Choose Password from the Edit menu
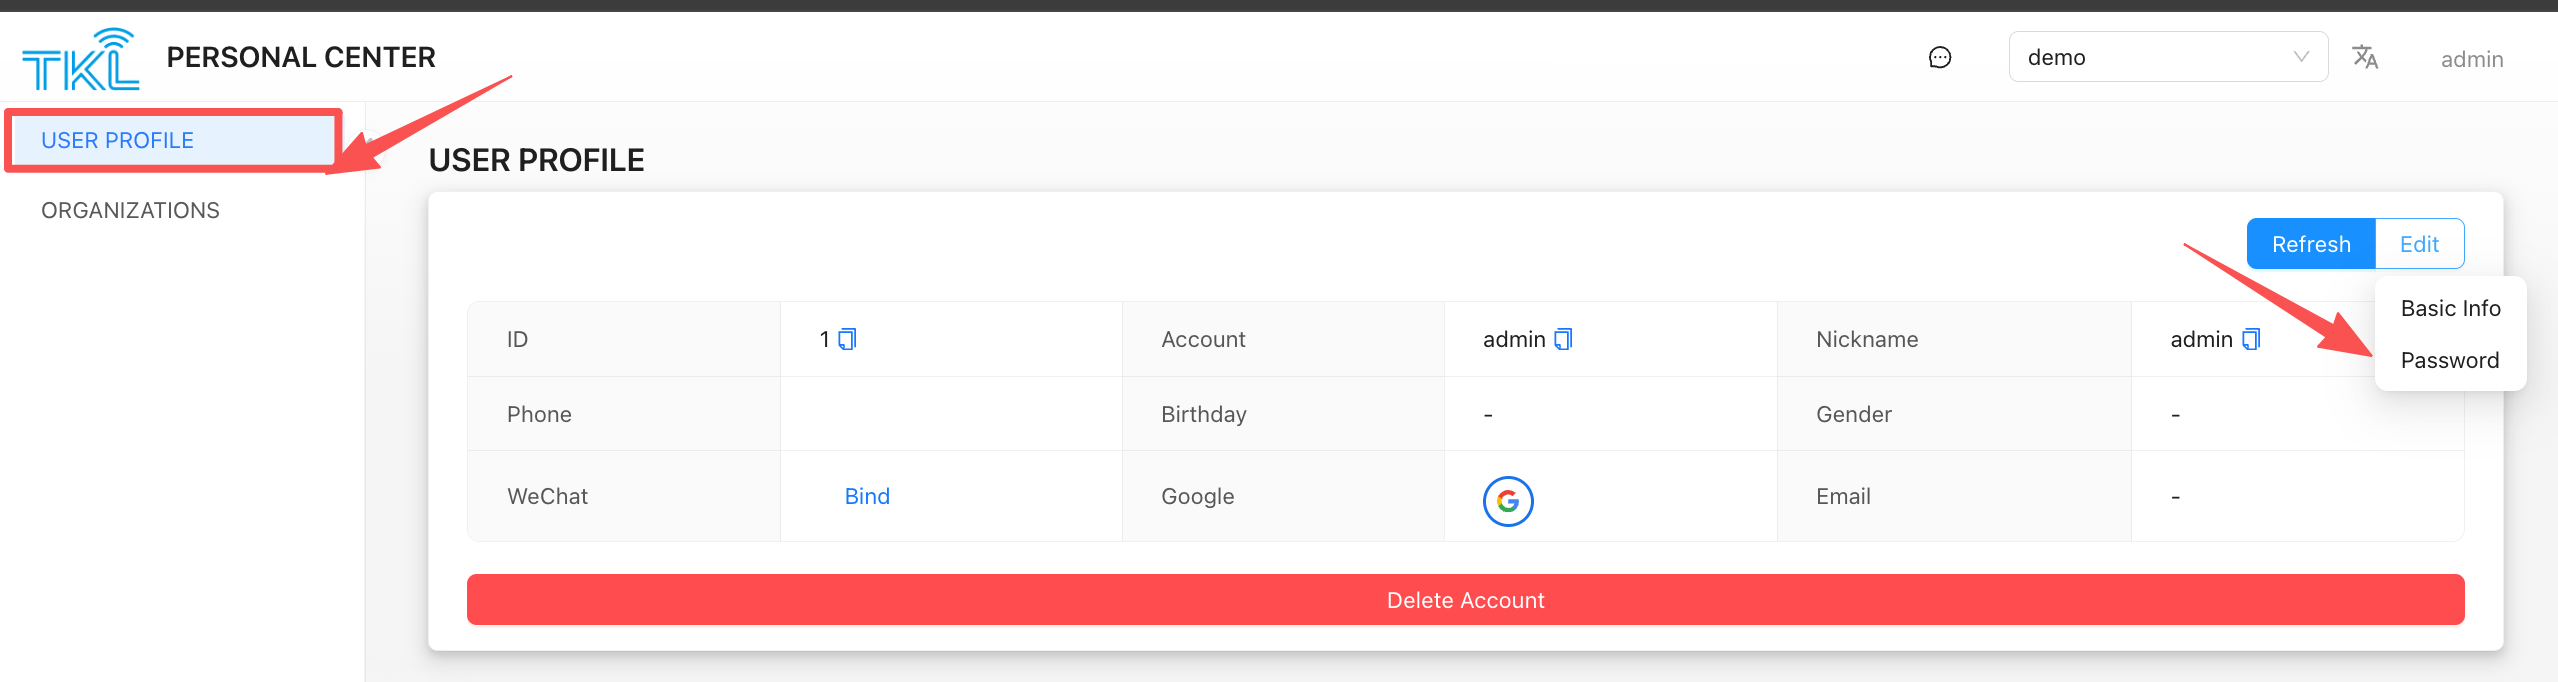Viewport: 2558px width, 682px height. [2449, 361]
